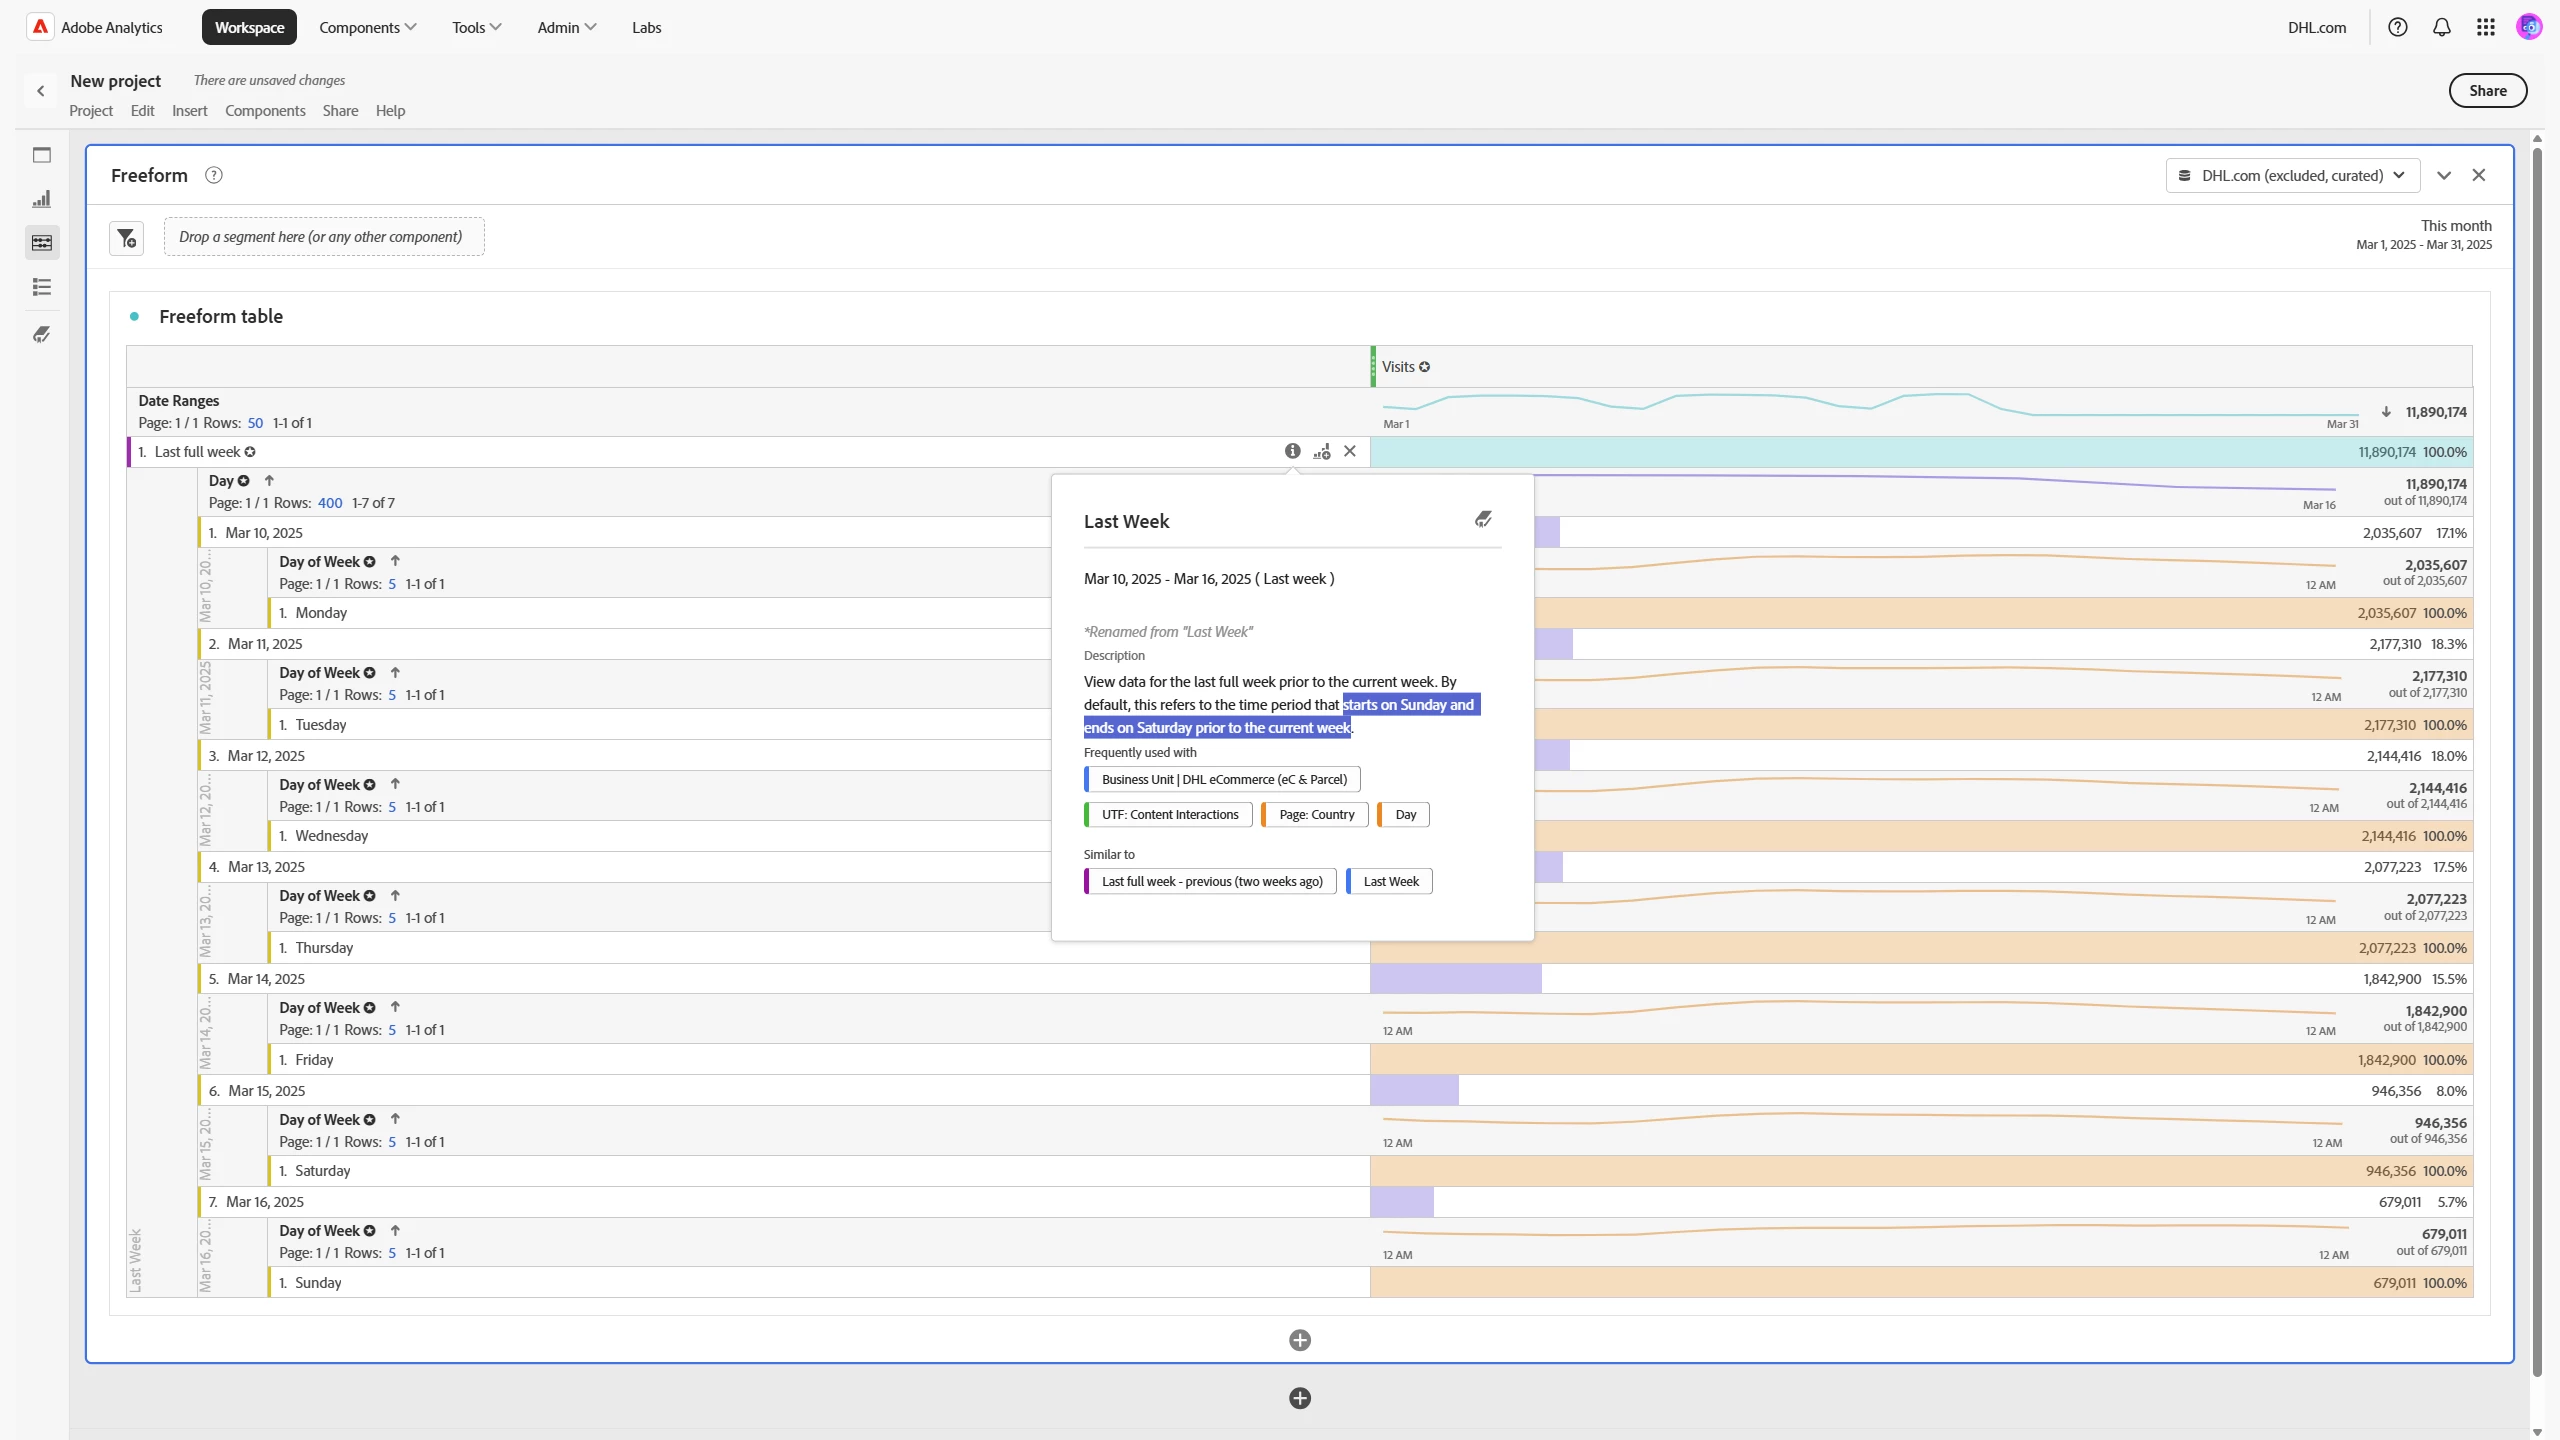The height and width of the screenshot is (1440, 2560).
Task: Click the segment drop zone field
Action: click(x=323, y=237)
